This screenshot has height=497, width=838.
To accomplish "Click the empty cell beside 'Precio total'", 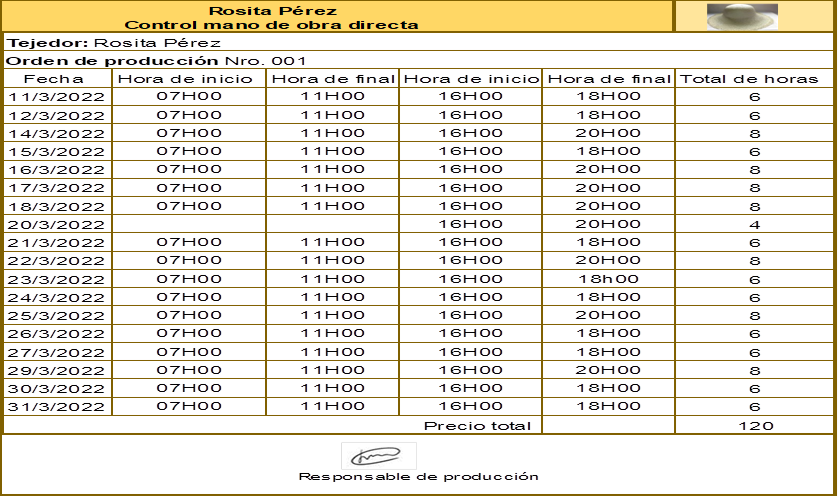I will [608, 425].
